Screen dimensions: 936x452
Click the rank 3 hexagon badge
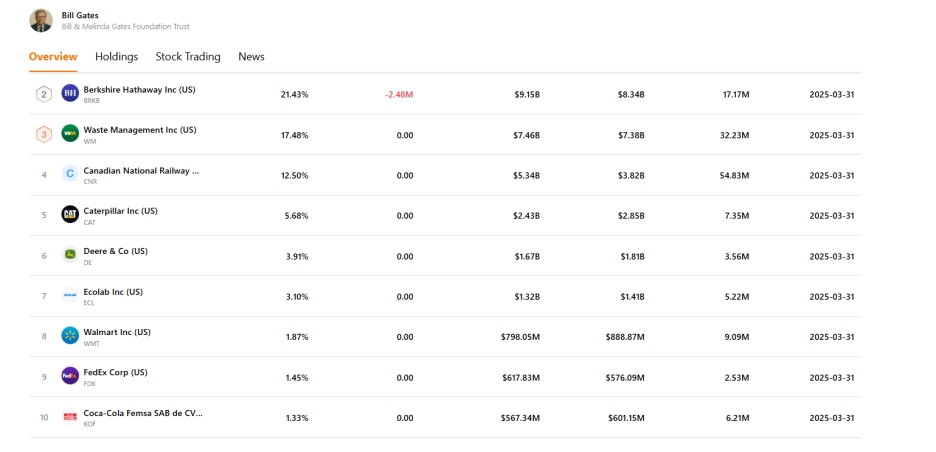coord(44,135)
